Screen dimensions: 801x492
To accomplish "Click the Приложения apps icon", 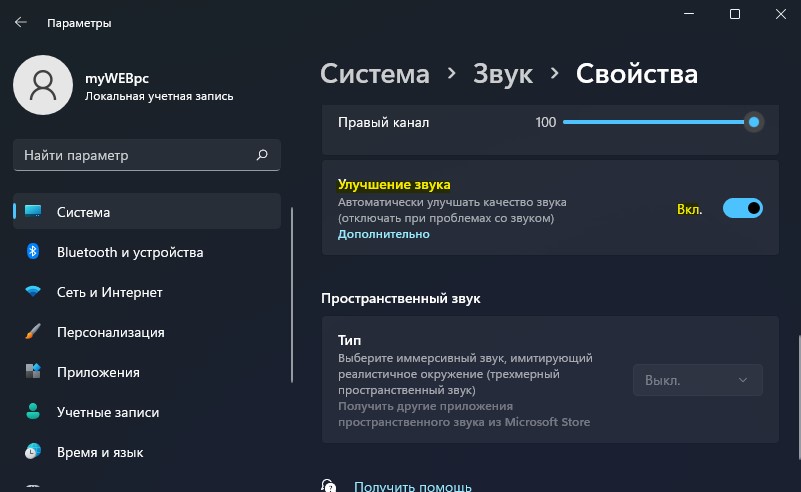I will [x=33, y=371].
